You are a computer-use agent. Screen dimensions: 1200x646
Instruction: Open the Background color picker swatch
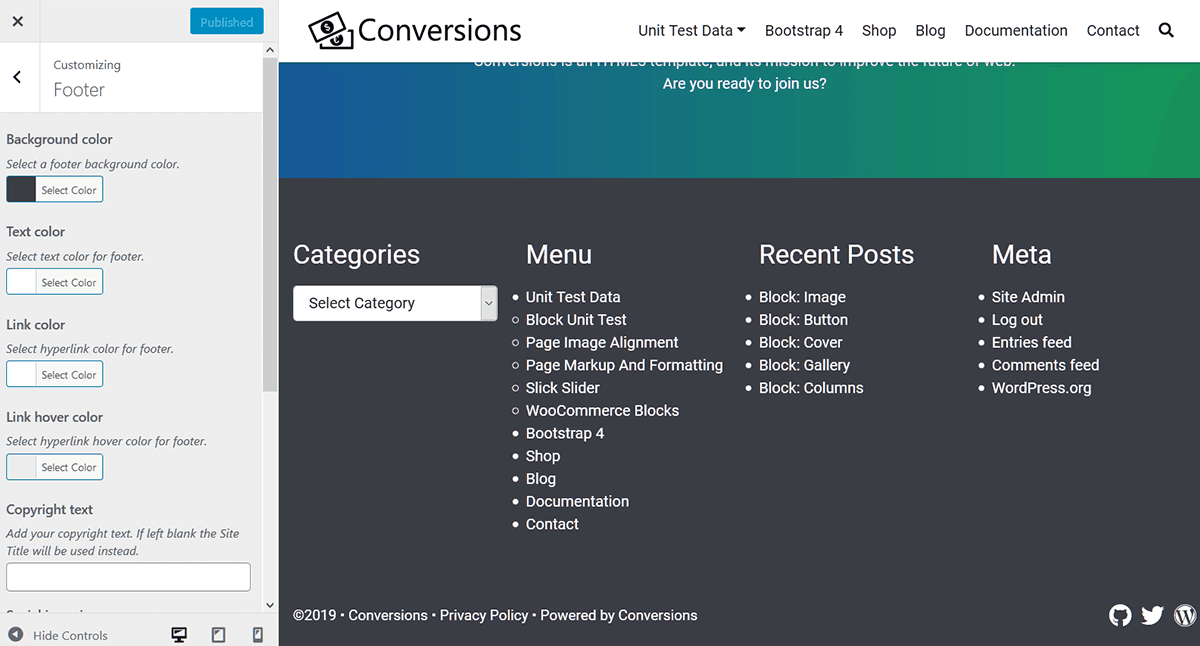click(21, 190)
